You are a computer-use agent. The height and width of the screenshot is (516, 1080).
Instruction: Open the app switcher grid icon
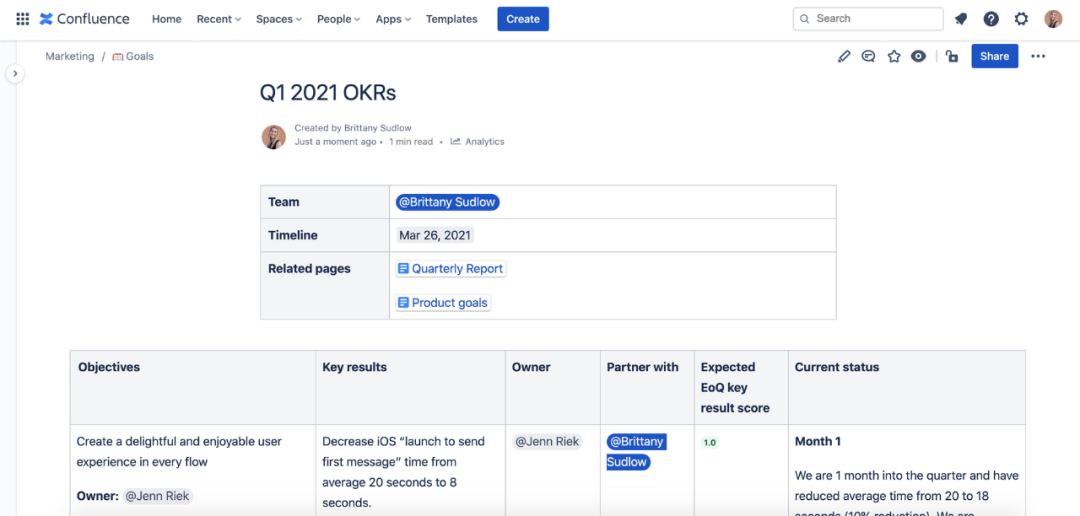click(x=22, y=19)
